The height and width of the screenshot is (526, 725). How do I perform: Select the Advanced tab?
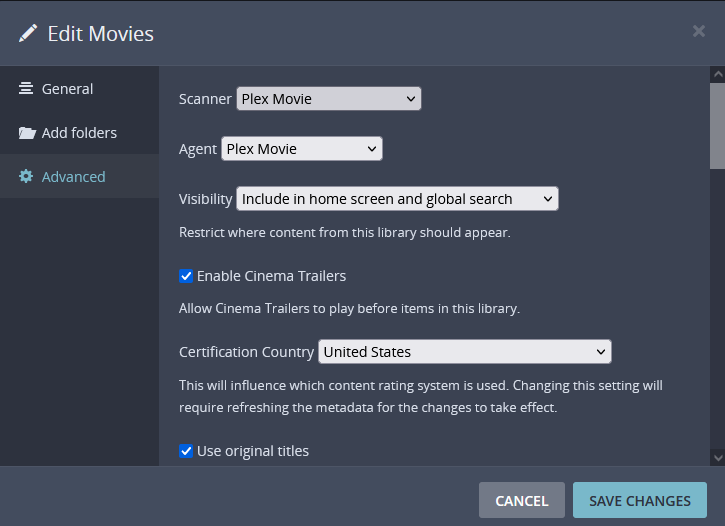(73, 177)
